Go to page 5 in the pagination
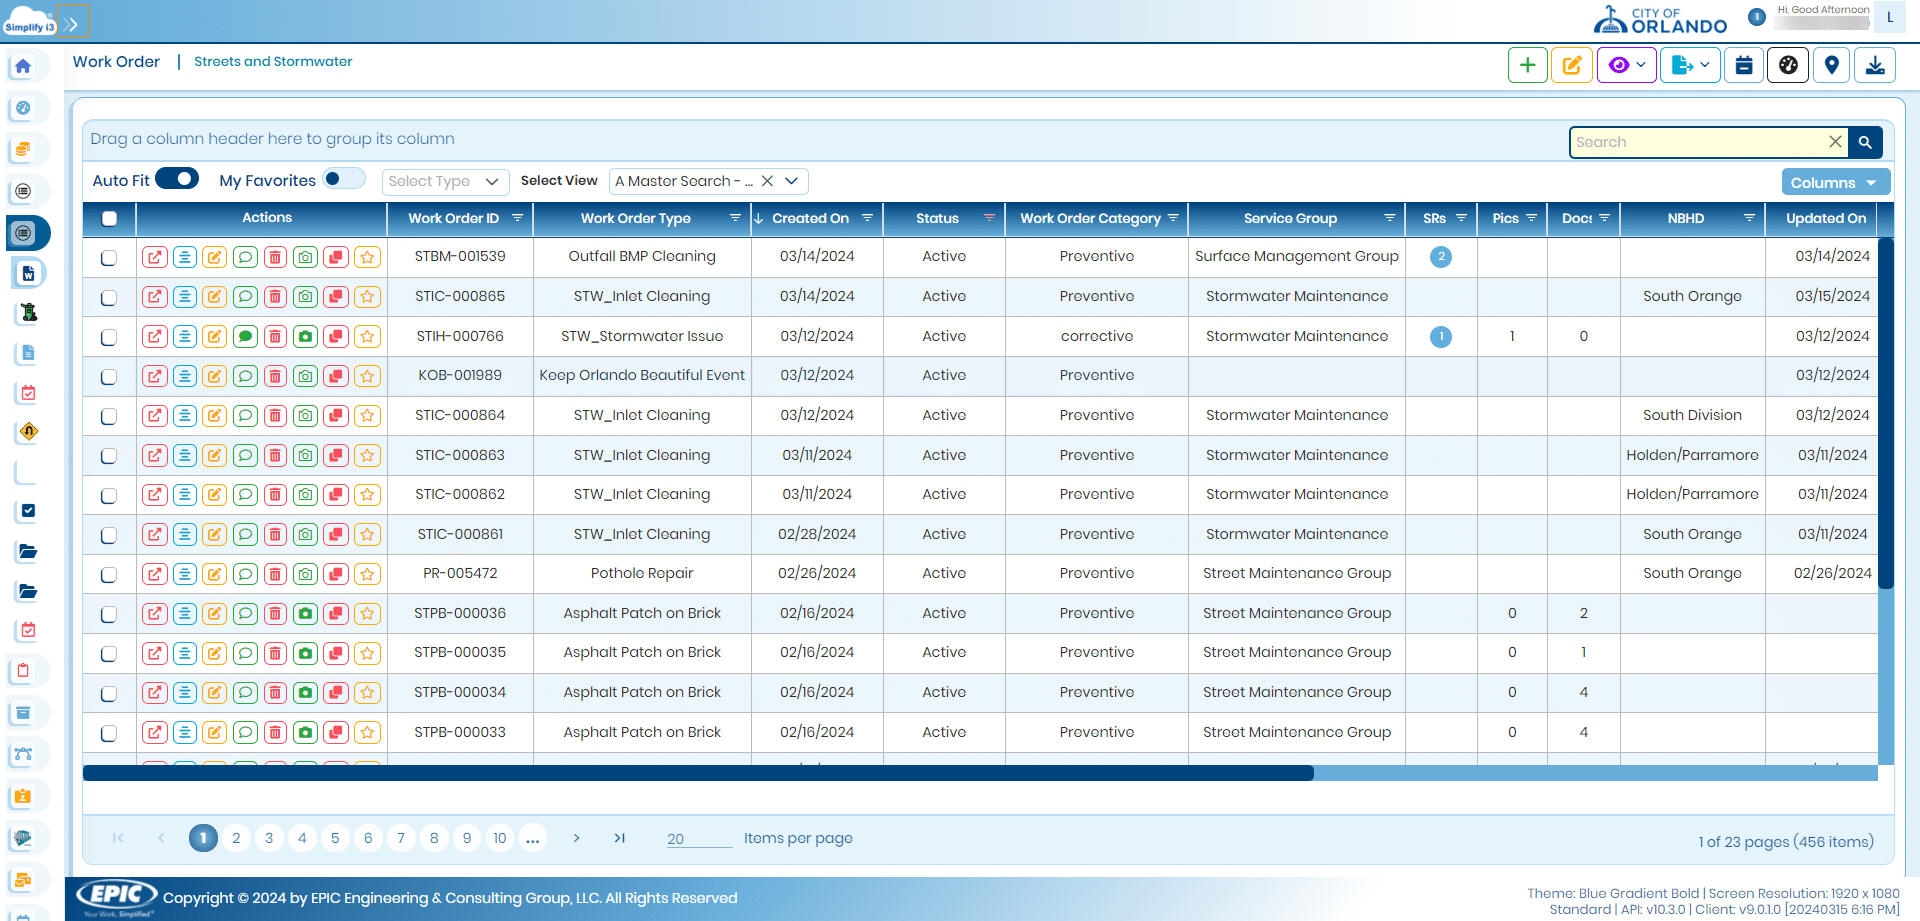Screen dimensions: 1920x921 point(335,838)
